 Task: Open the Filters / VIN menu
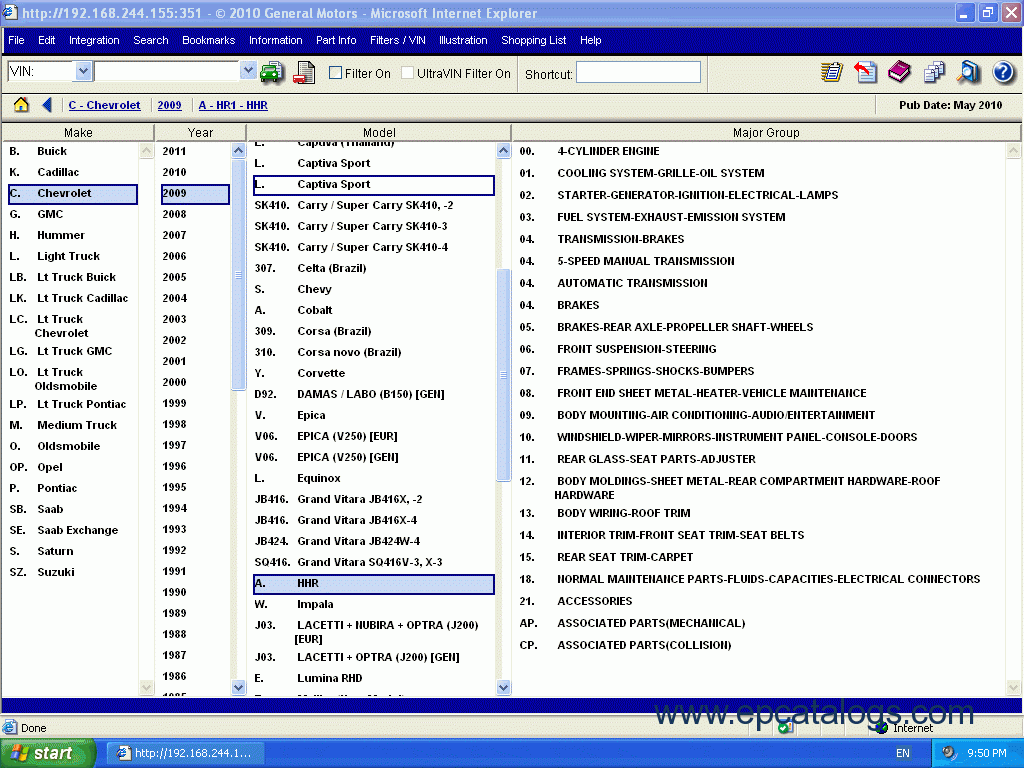[x=398, y=40]
